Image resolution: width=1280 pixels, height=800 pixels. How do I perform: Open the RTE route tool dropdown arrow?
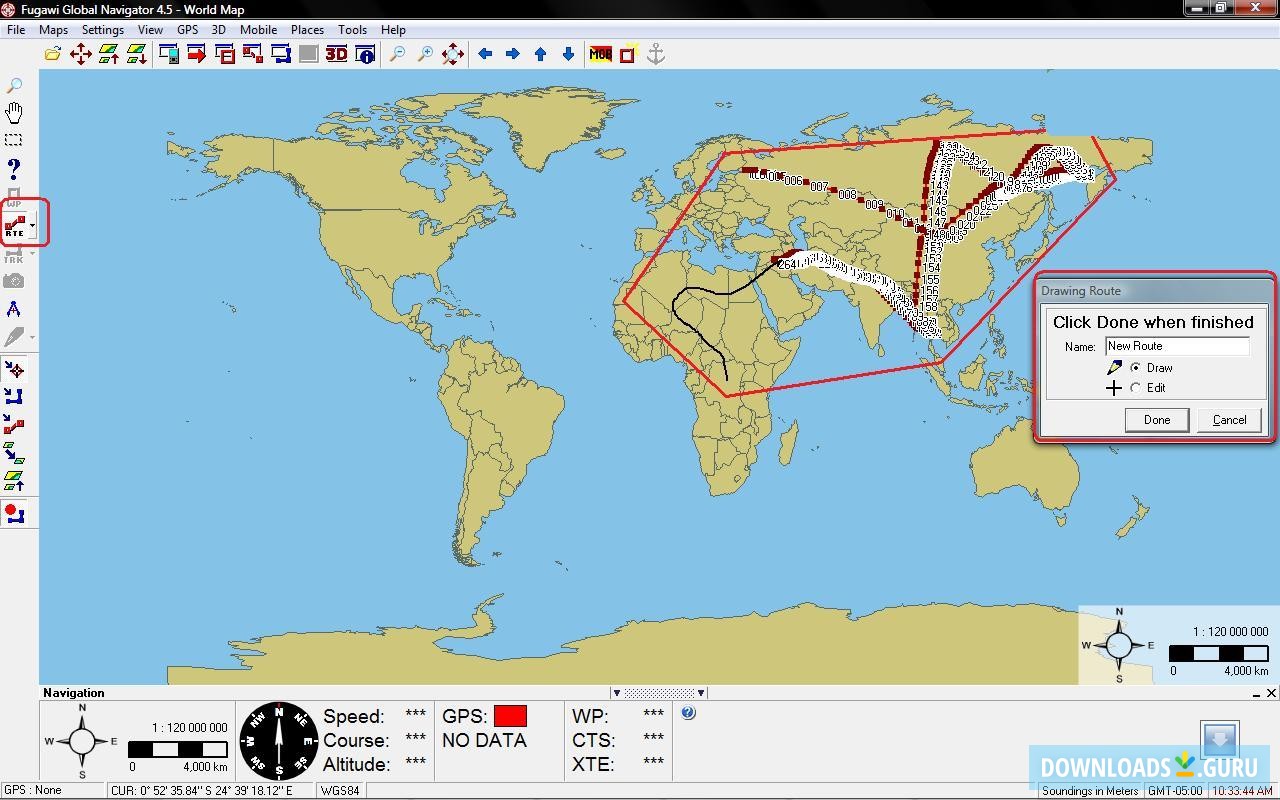[33, 226]
